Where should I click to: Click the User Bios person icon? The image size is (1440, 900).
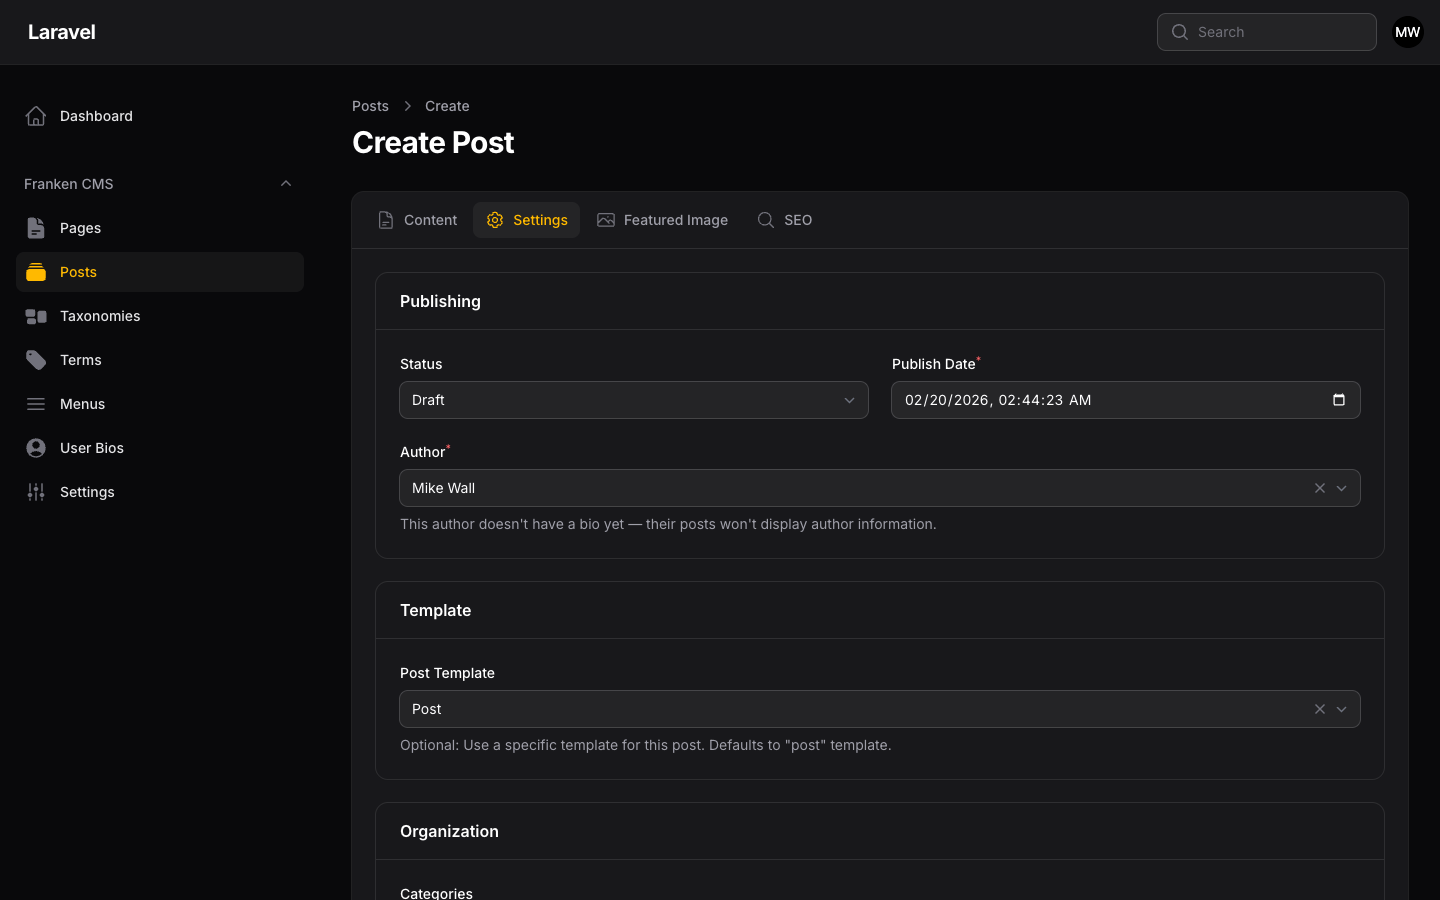click(x=36, y=447)
